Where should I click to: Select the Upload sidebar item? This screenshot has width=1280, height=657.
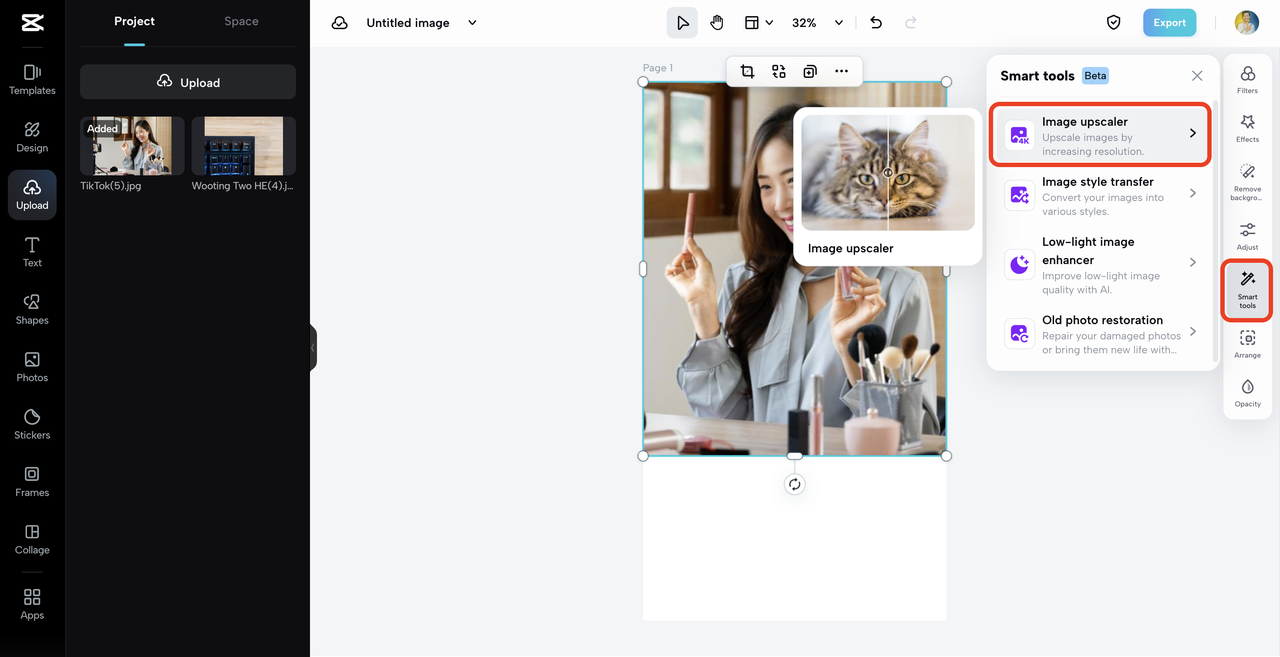32,195
